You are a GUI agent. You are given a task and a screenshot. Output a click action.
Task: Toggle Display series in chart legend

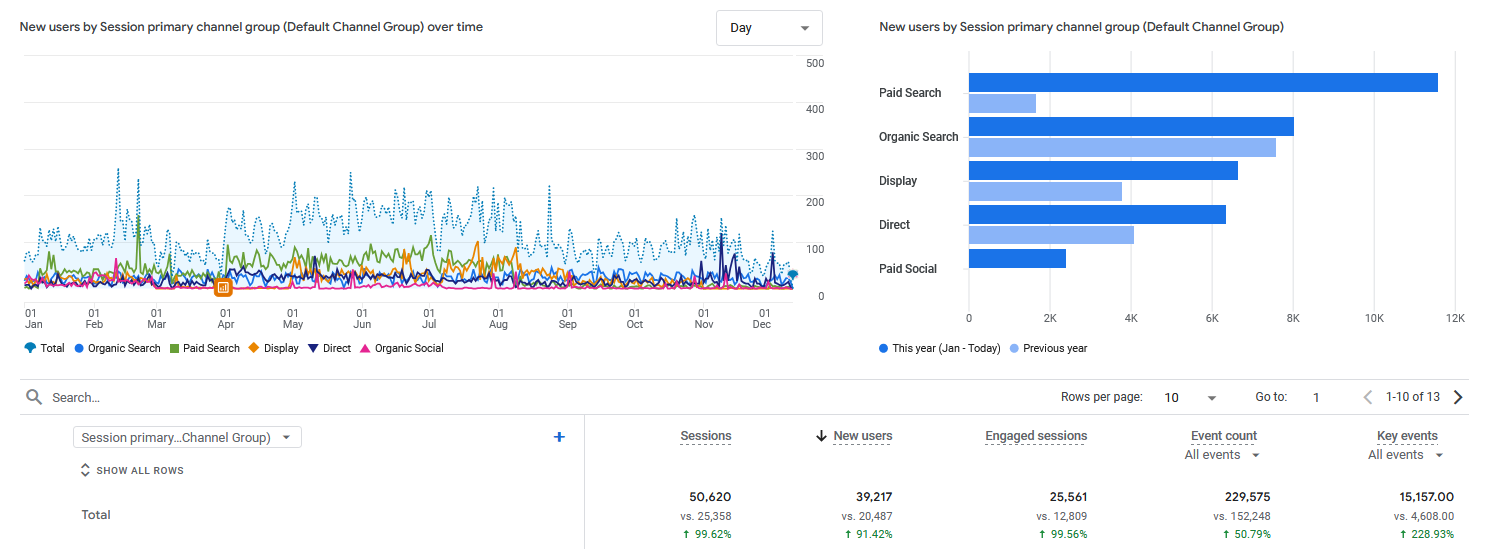tap(254, 348)
